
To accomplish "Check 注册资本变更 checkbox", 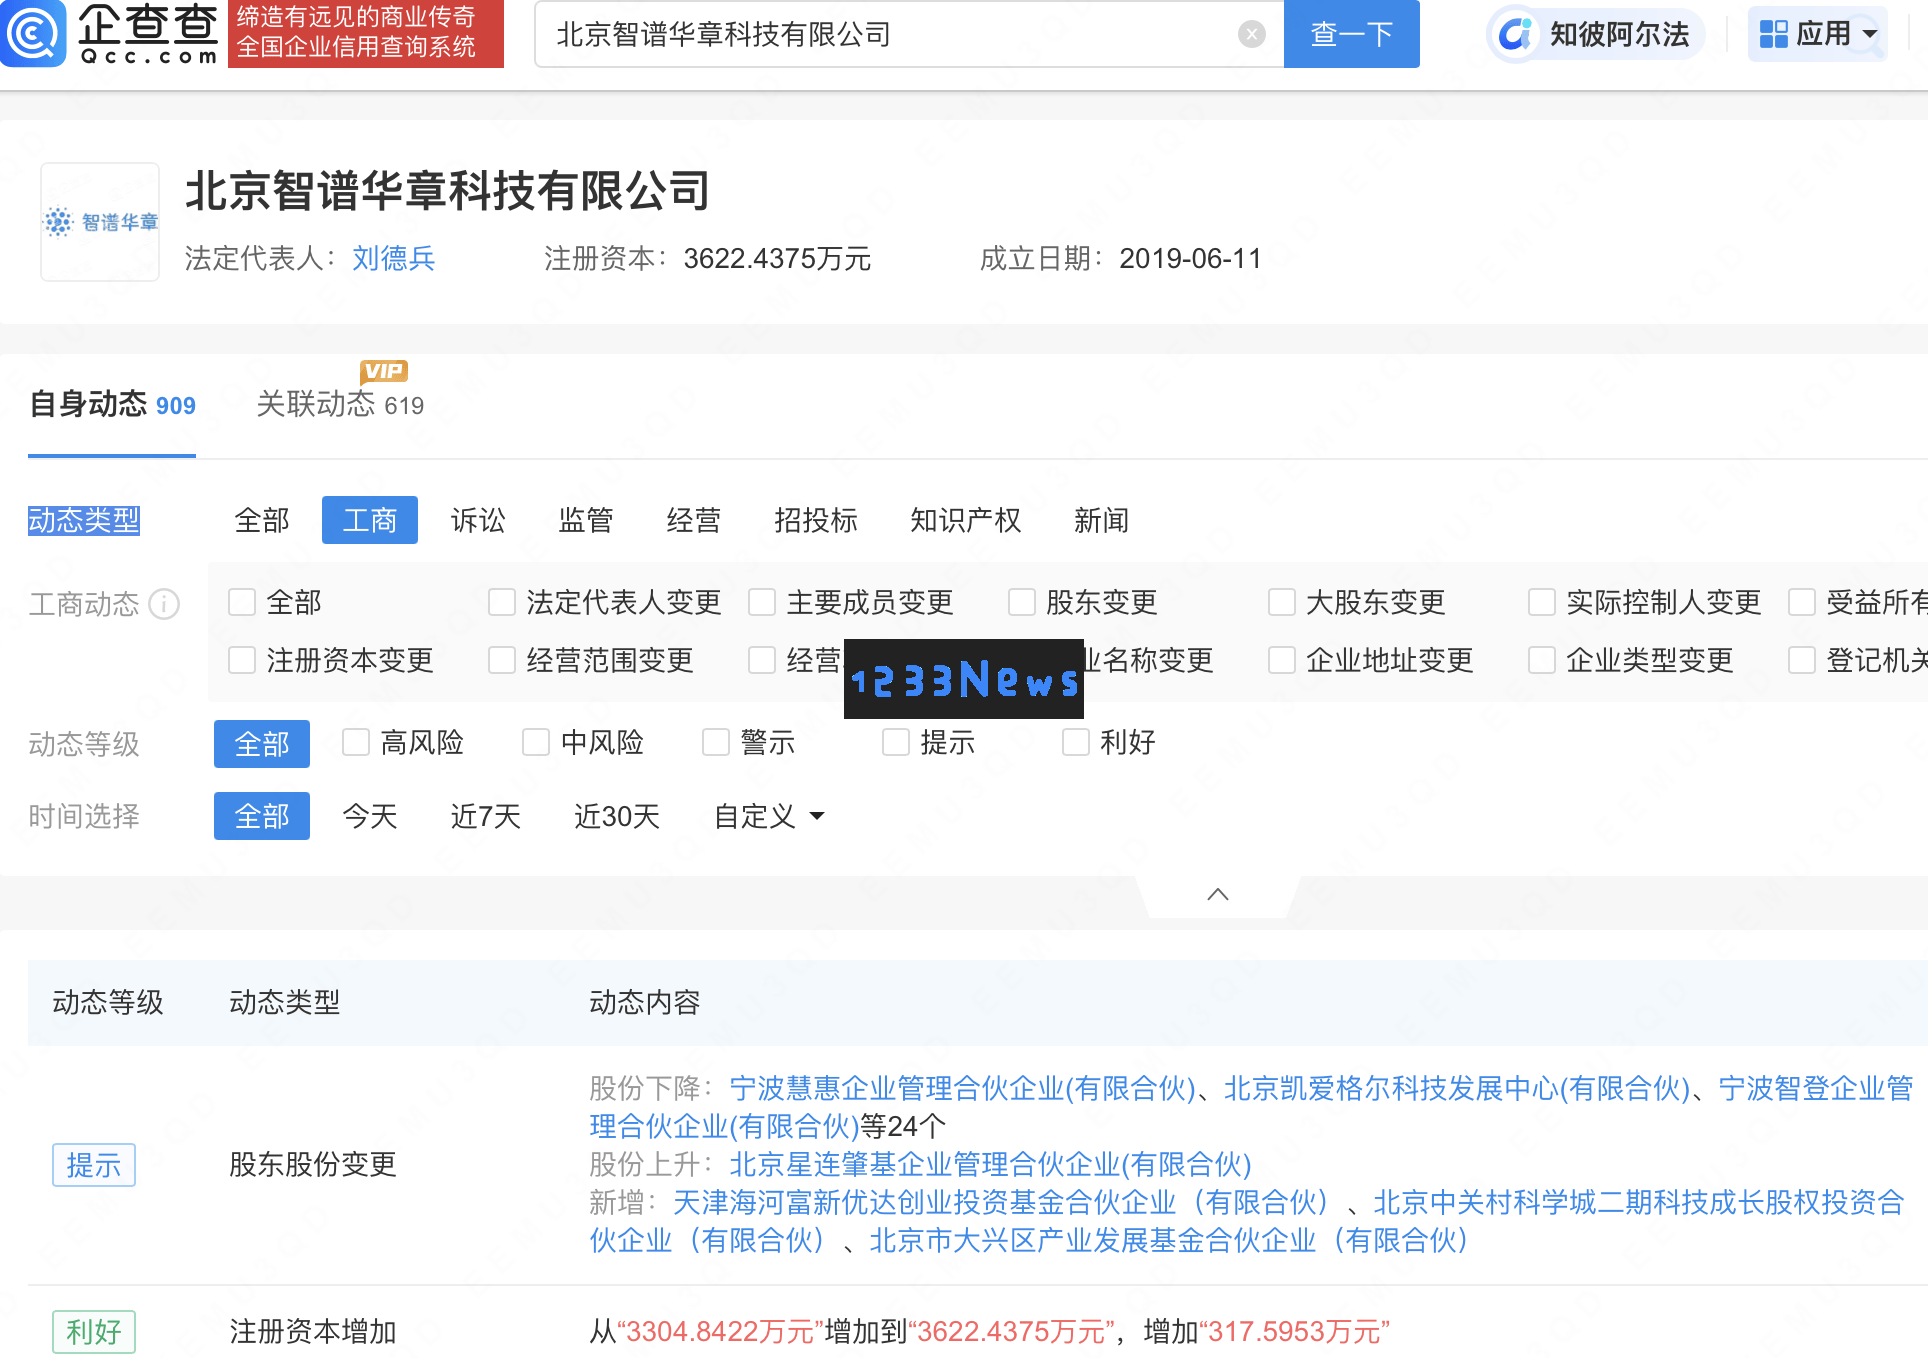I will (242, 660).
